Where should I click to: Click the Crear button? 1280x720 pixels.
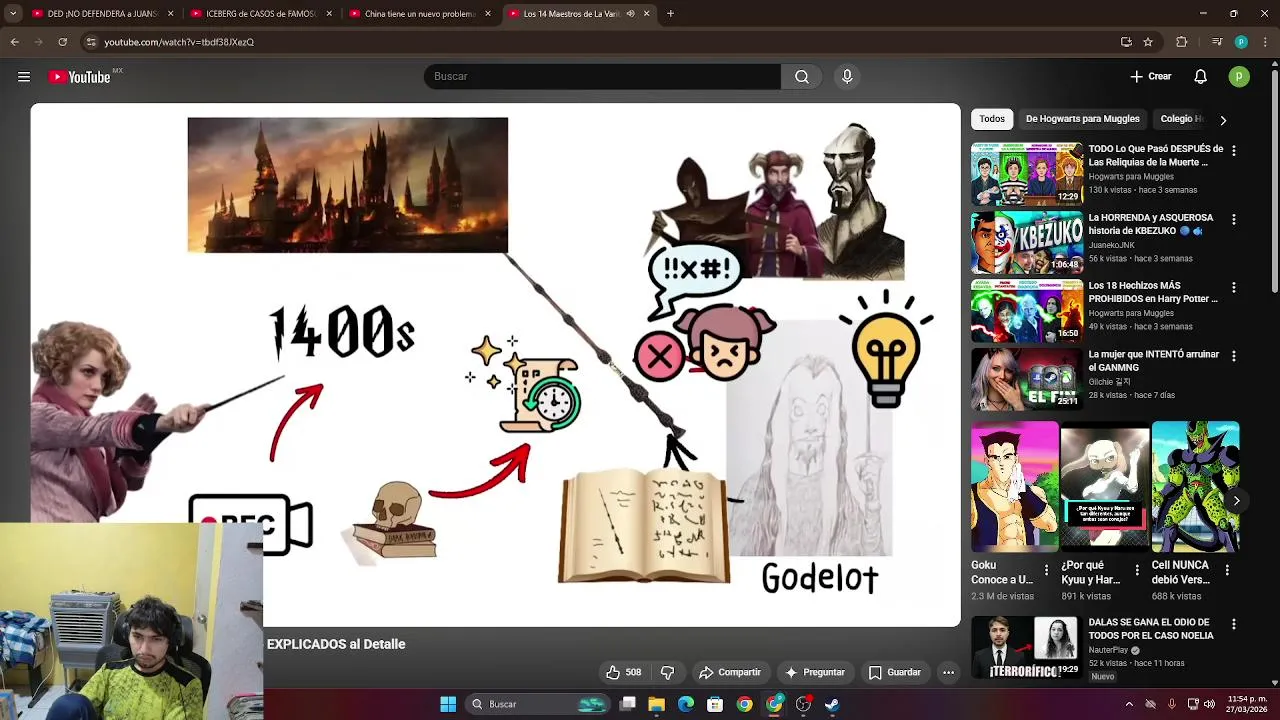[1150, 77]
